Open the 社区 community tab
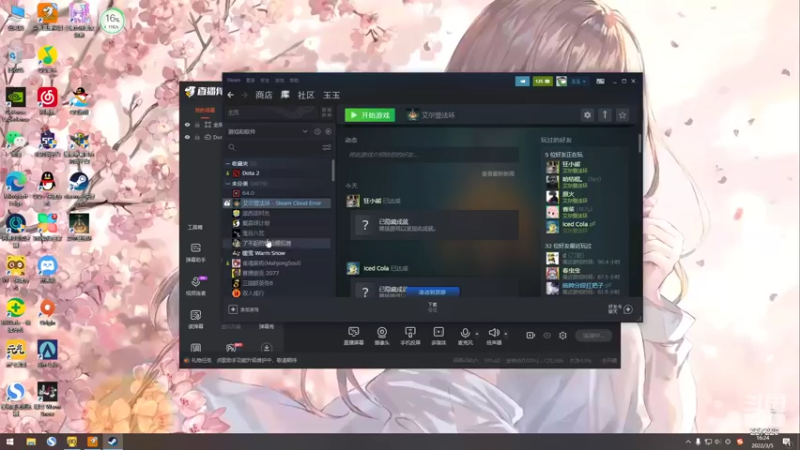This screenshot has height=450, width=800. [306, 95]
